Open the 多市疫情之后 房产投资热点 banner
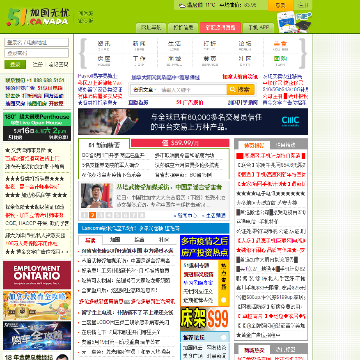 pyautogui.click(x=205, y=247)
